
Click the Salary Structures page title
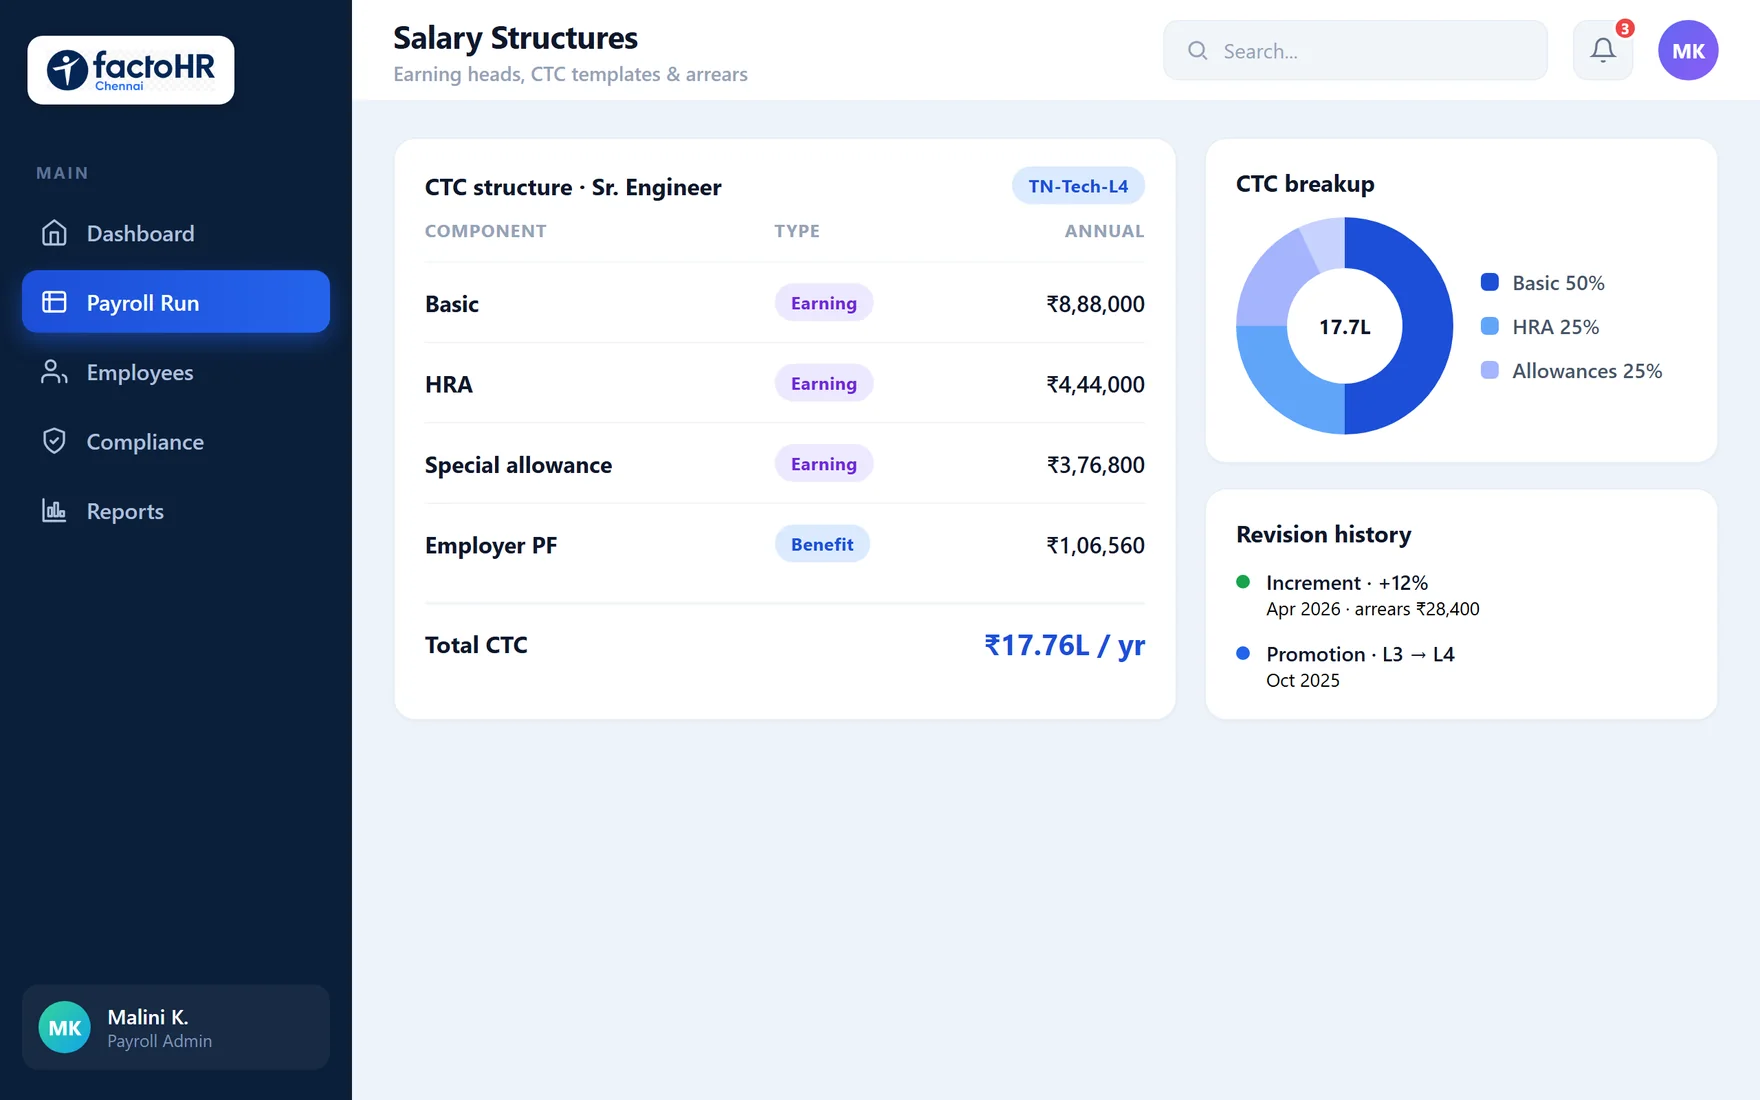click(515, 38)
